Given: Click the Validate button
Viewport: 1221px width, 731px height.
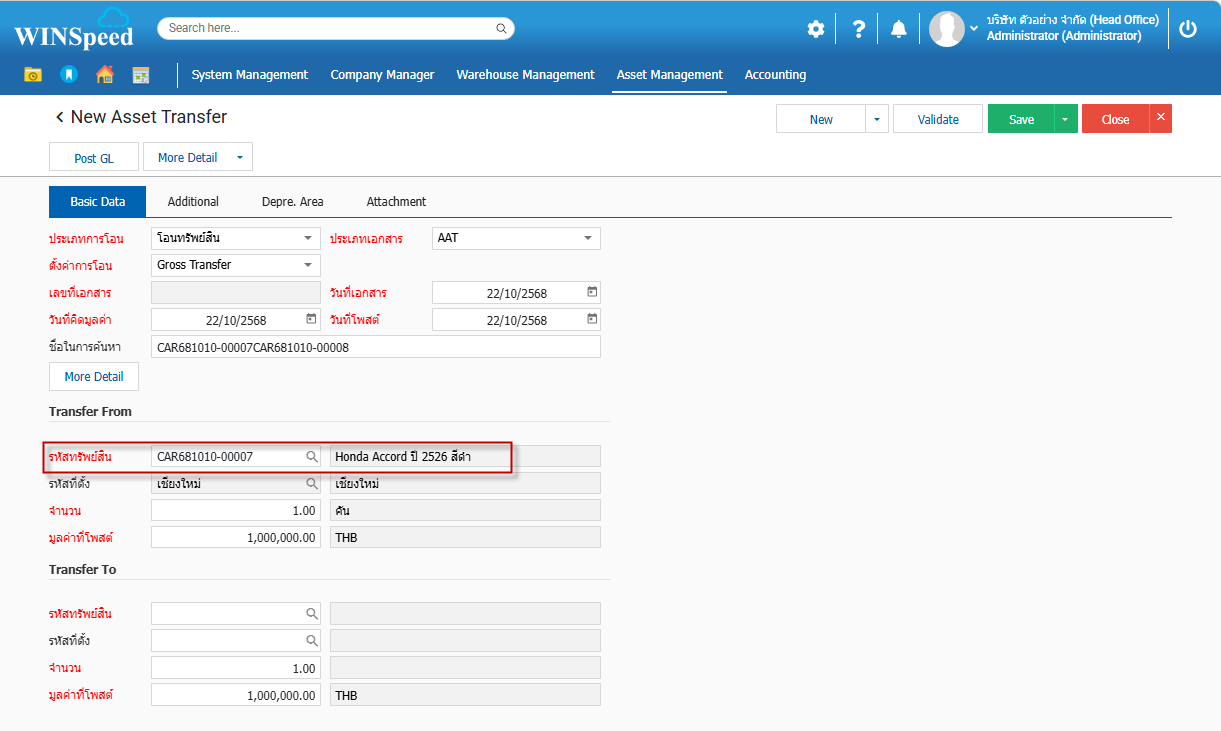Looking at the screenshot, I should coord(938,119).
